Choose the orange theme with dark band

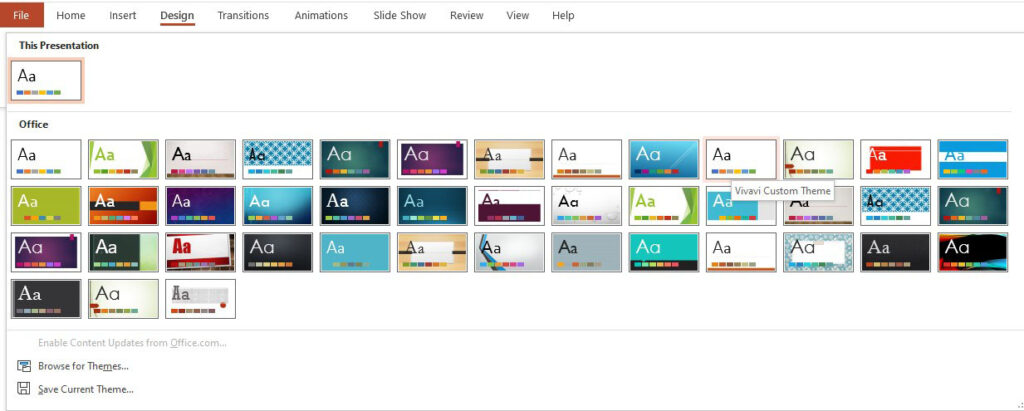(x=123, y=206)
